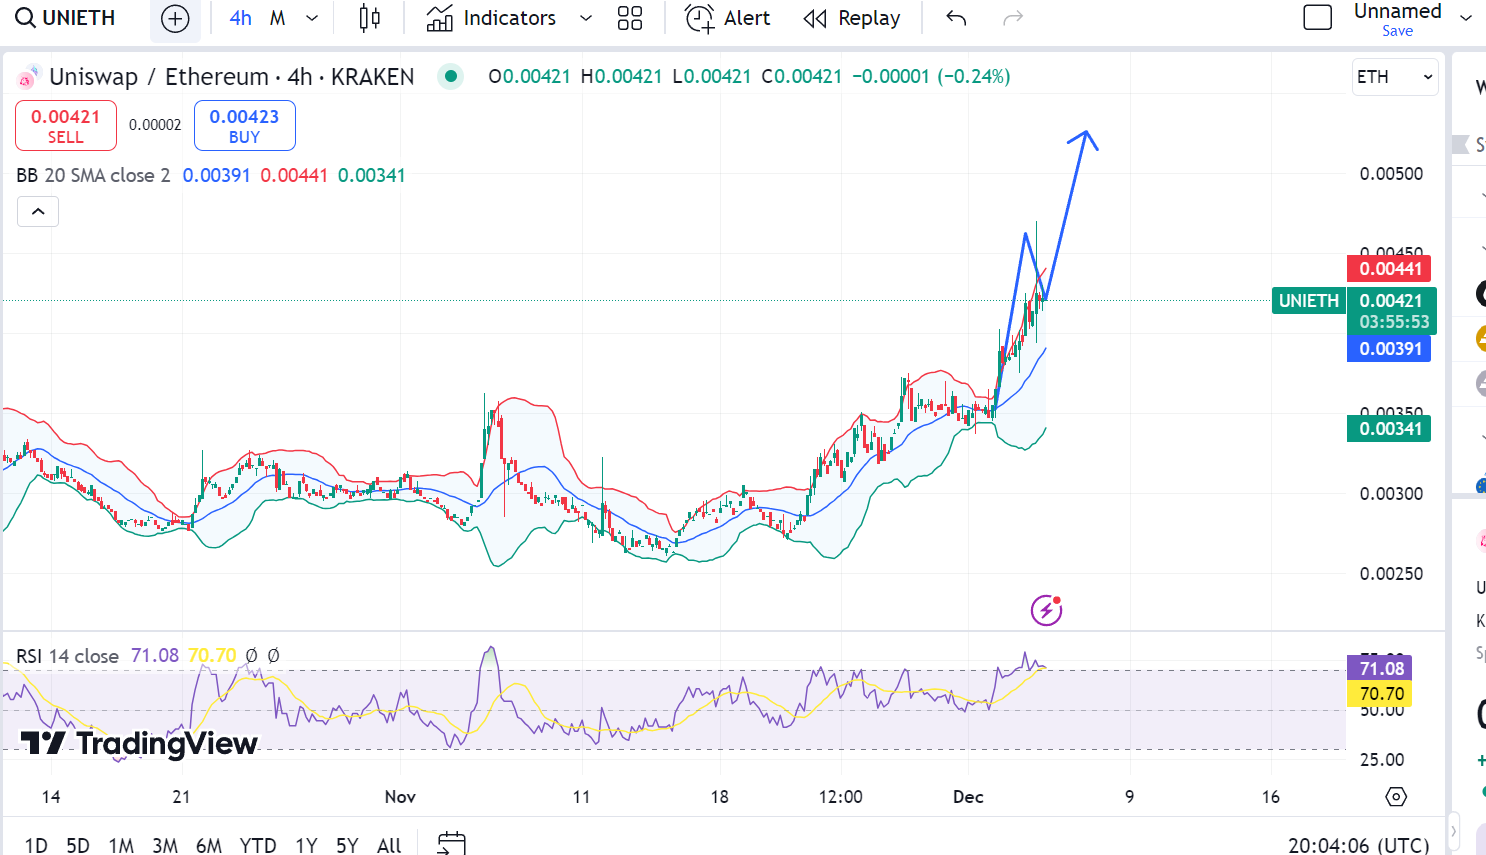Click the 0.00002 spread value

[x=155, y=125]
